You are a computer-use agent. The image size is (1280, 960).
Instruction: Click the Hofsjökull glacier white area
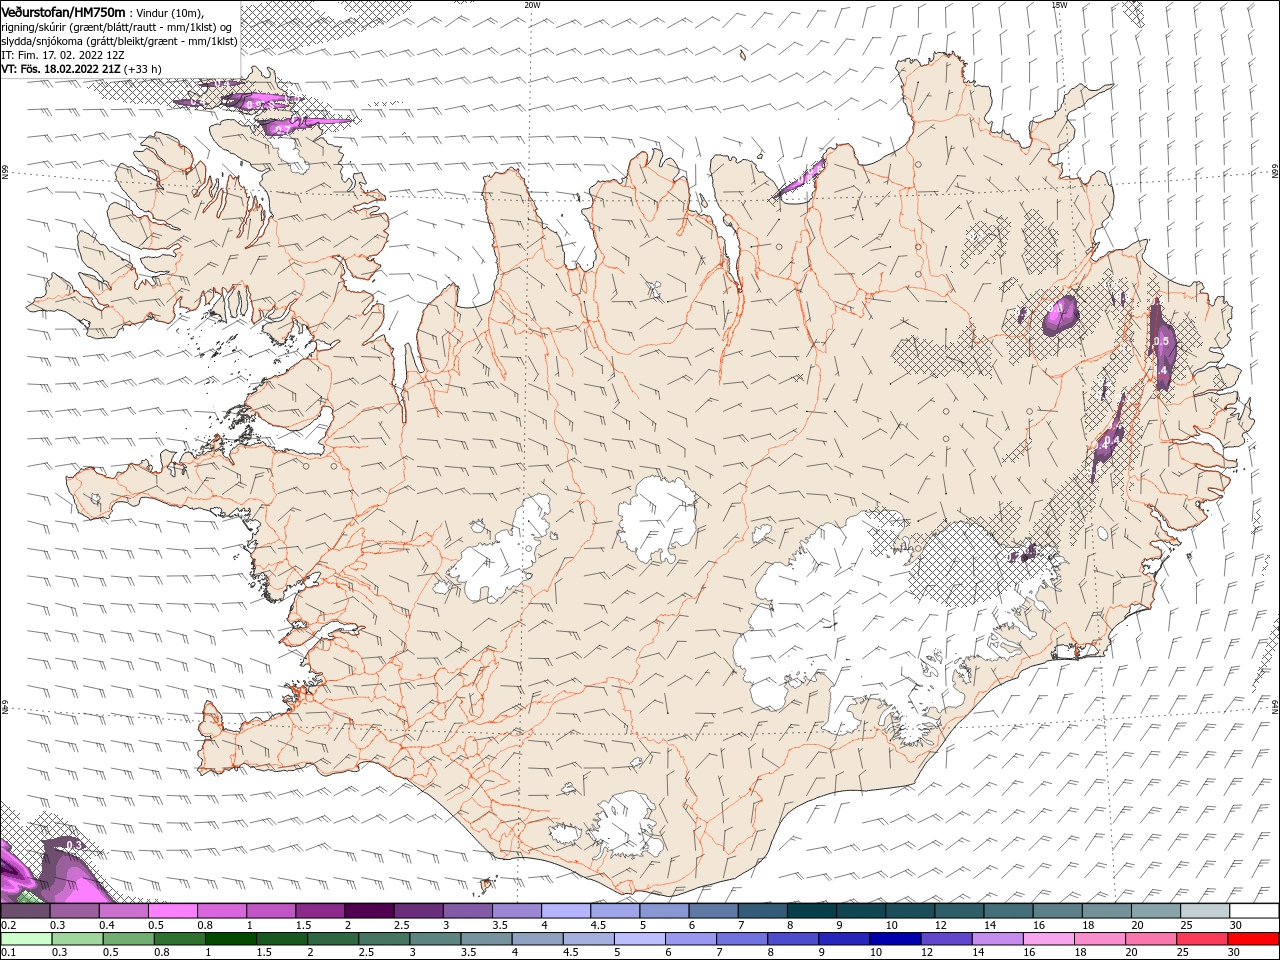pyautogui.click(x=658, y=518)
